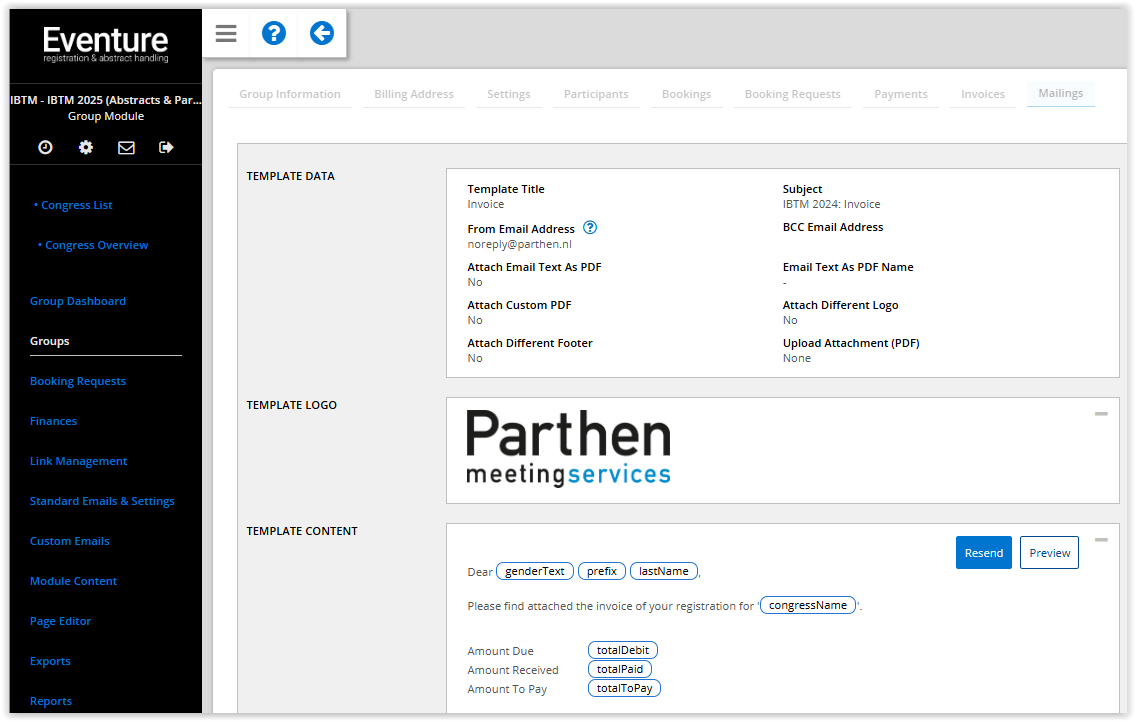This screenshot has height=721, width=1135.
Task: Open the Invoices tab
Action: pyautogui.click(x=982, y=94)
